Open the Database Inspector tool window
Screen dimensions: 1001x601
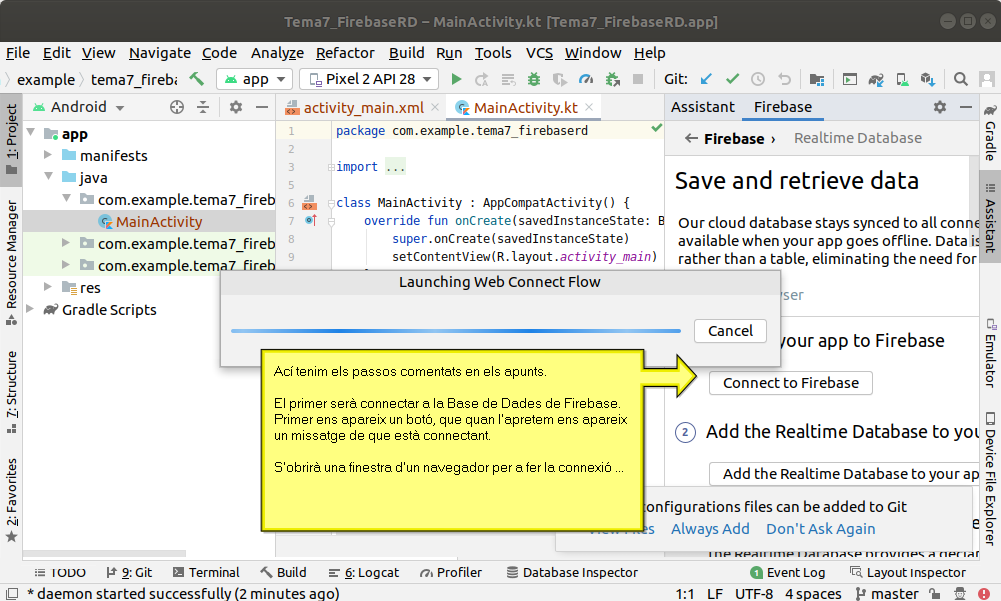click(572, 572)
